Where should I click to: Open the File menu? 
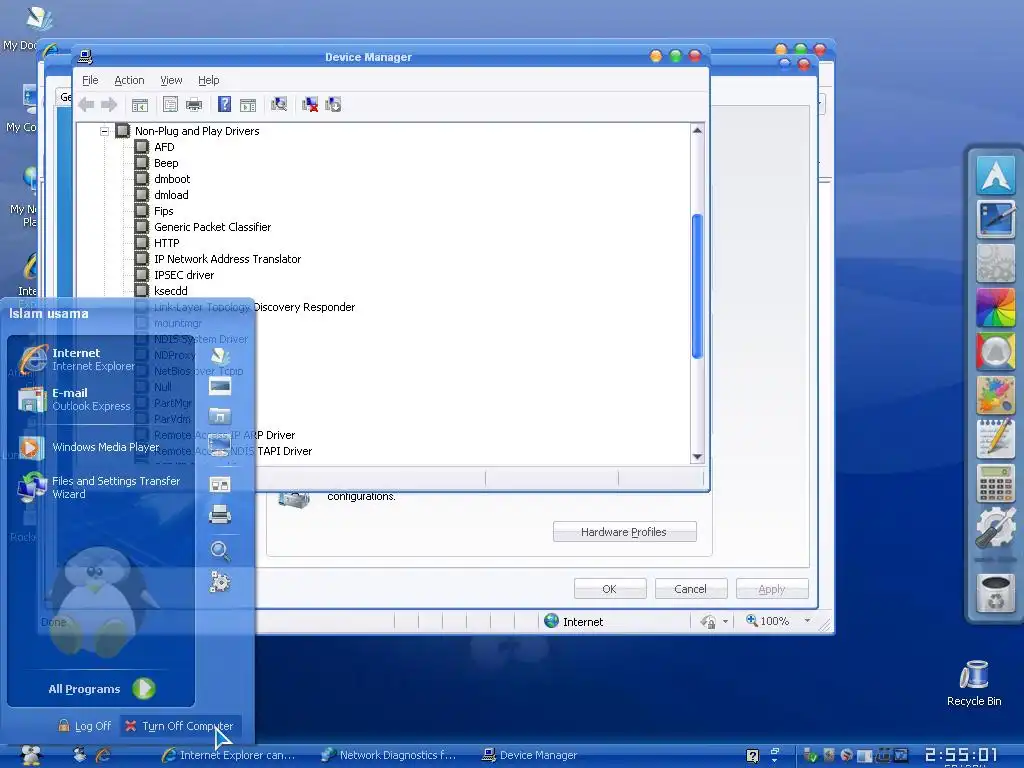[x=90, y=80]
